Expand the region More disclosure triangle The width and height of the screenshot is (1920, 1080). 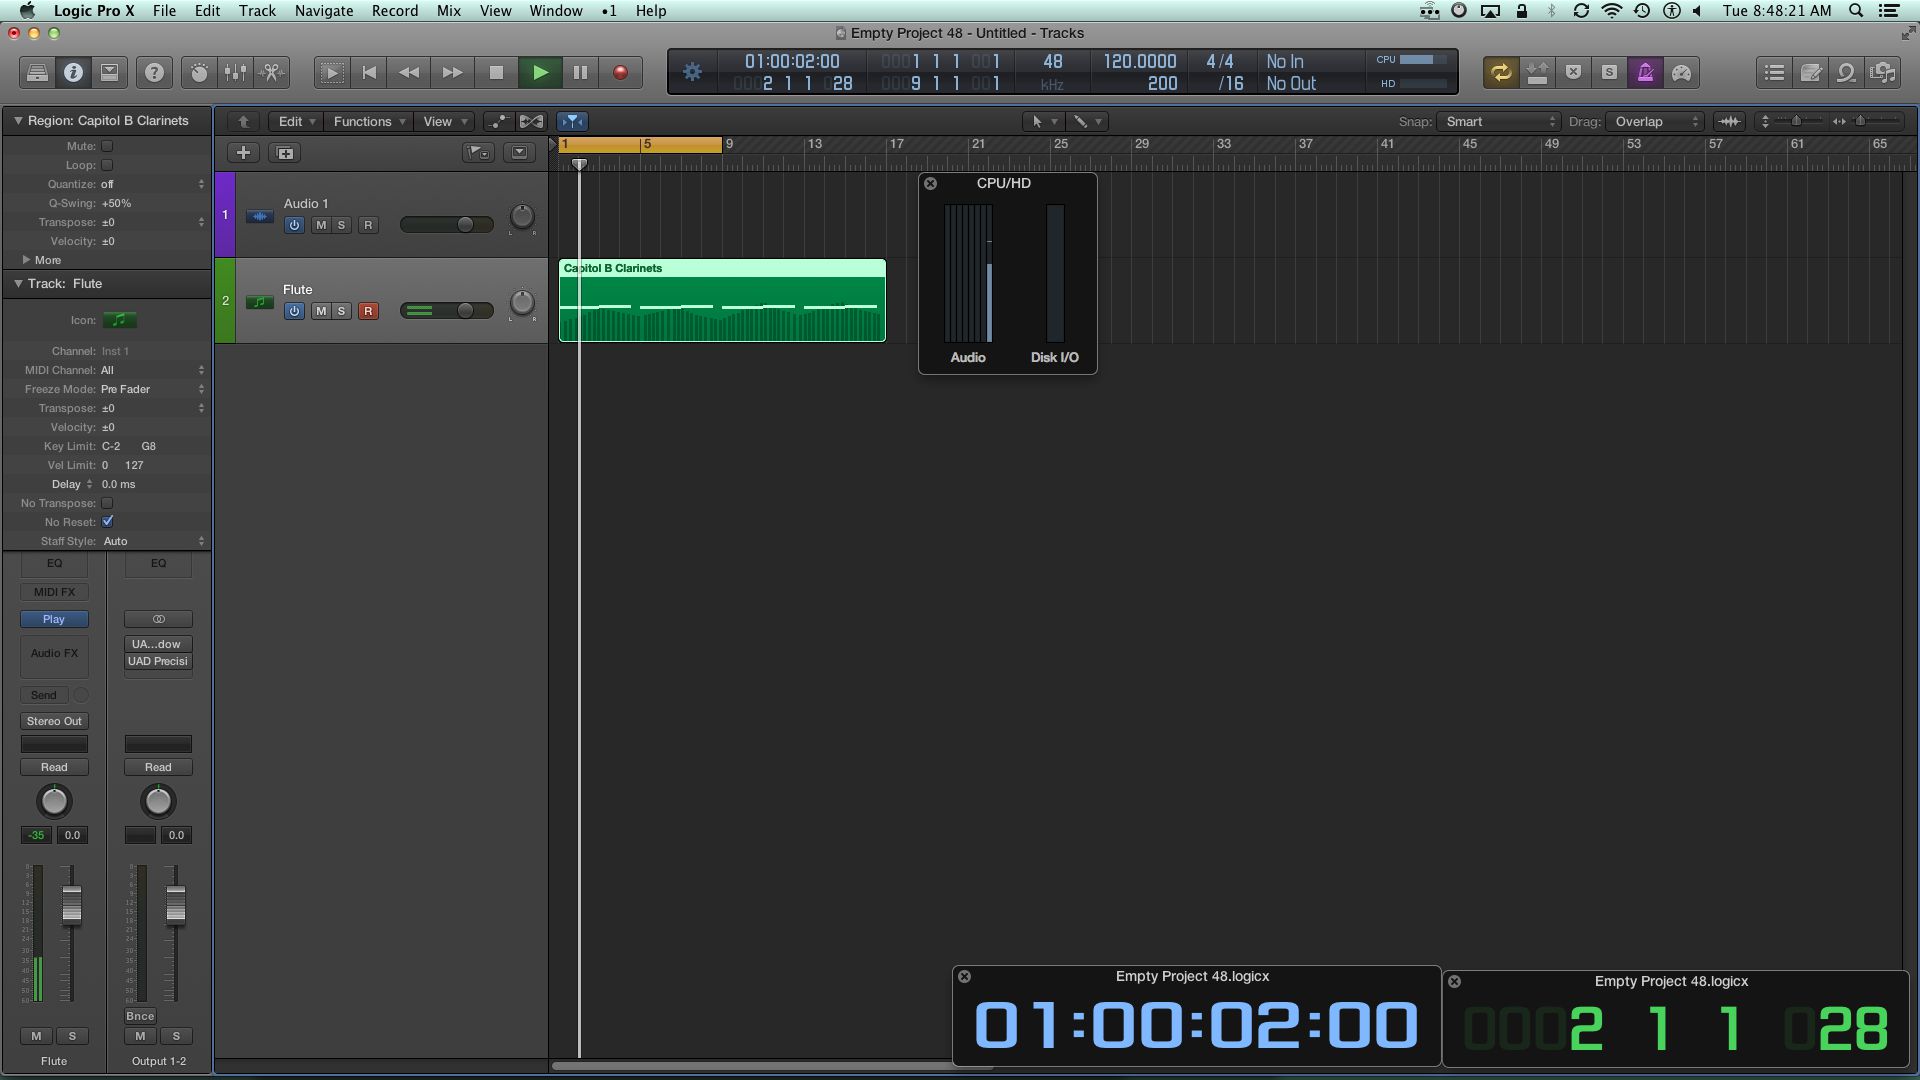click(26, 259)
